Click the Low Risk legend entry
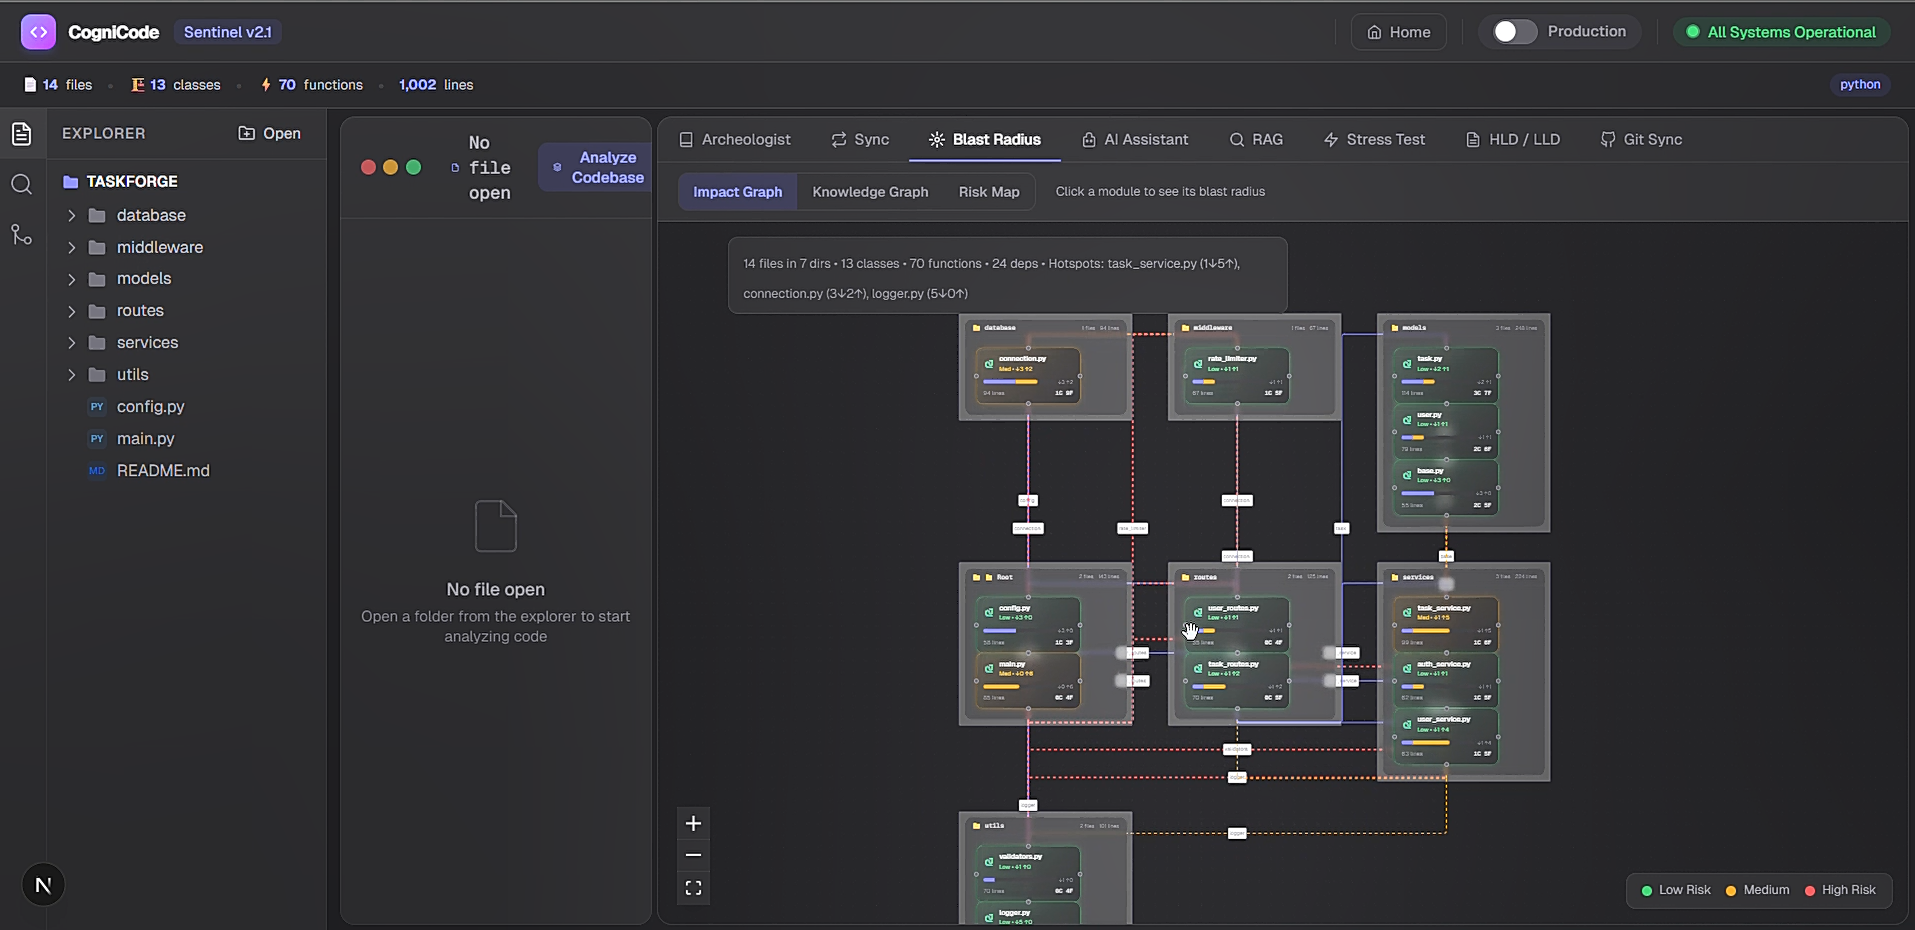 [x=1676, y=890]
